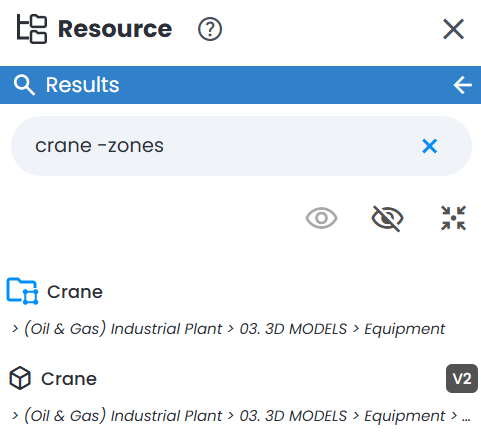Click inside the crane -zones search field
Viewport: 481px width, 436px height.
click(x=241, y=146)
